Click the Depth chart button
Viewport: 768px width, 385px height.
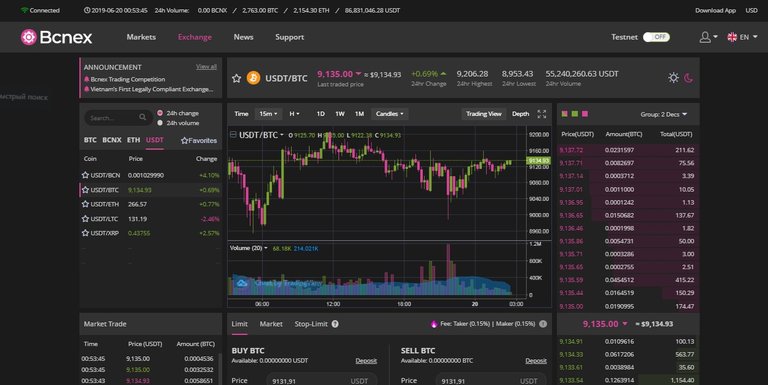(x=521, y=114)
